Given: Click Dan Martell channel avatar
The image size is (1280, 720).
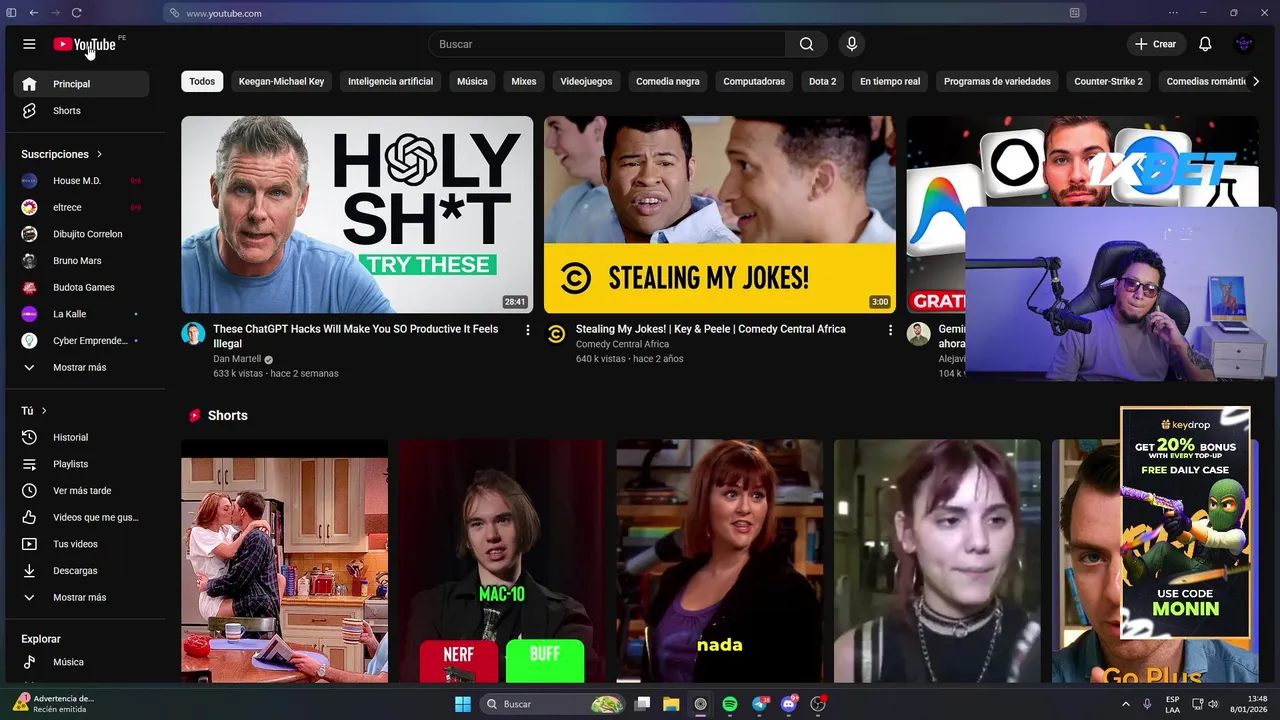Looking at the screenshot, I should (193, 334).
